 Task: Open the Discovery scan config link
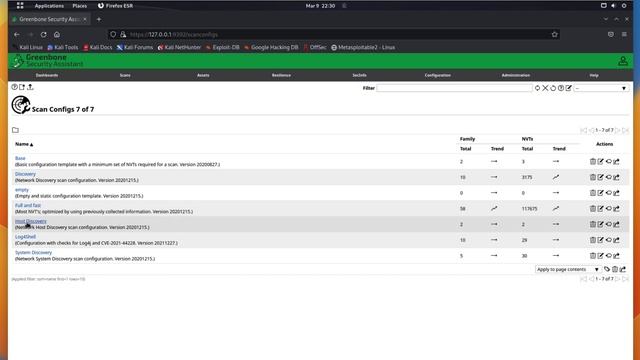tap(25, 174)
